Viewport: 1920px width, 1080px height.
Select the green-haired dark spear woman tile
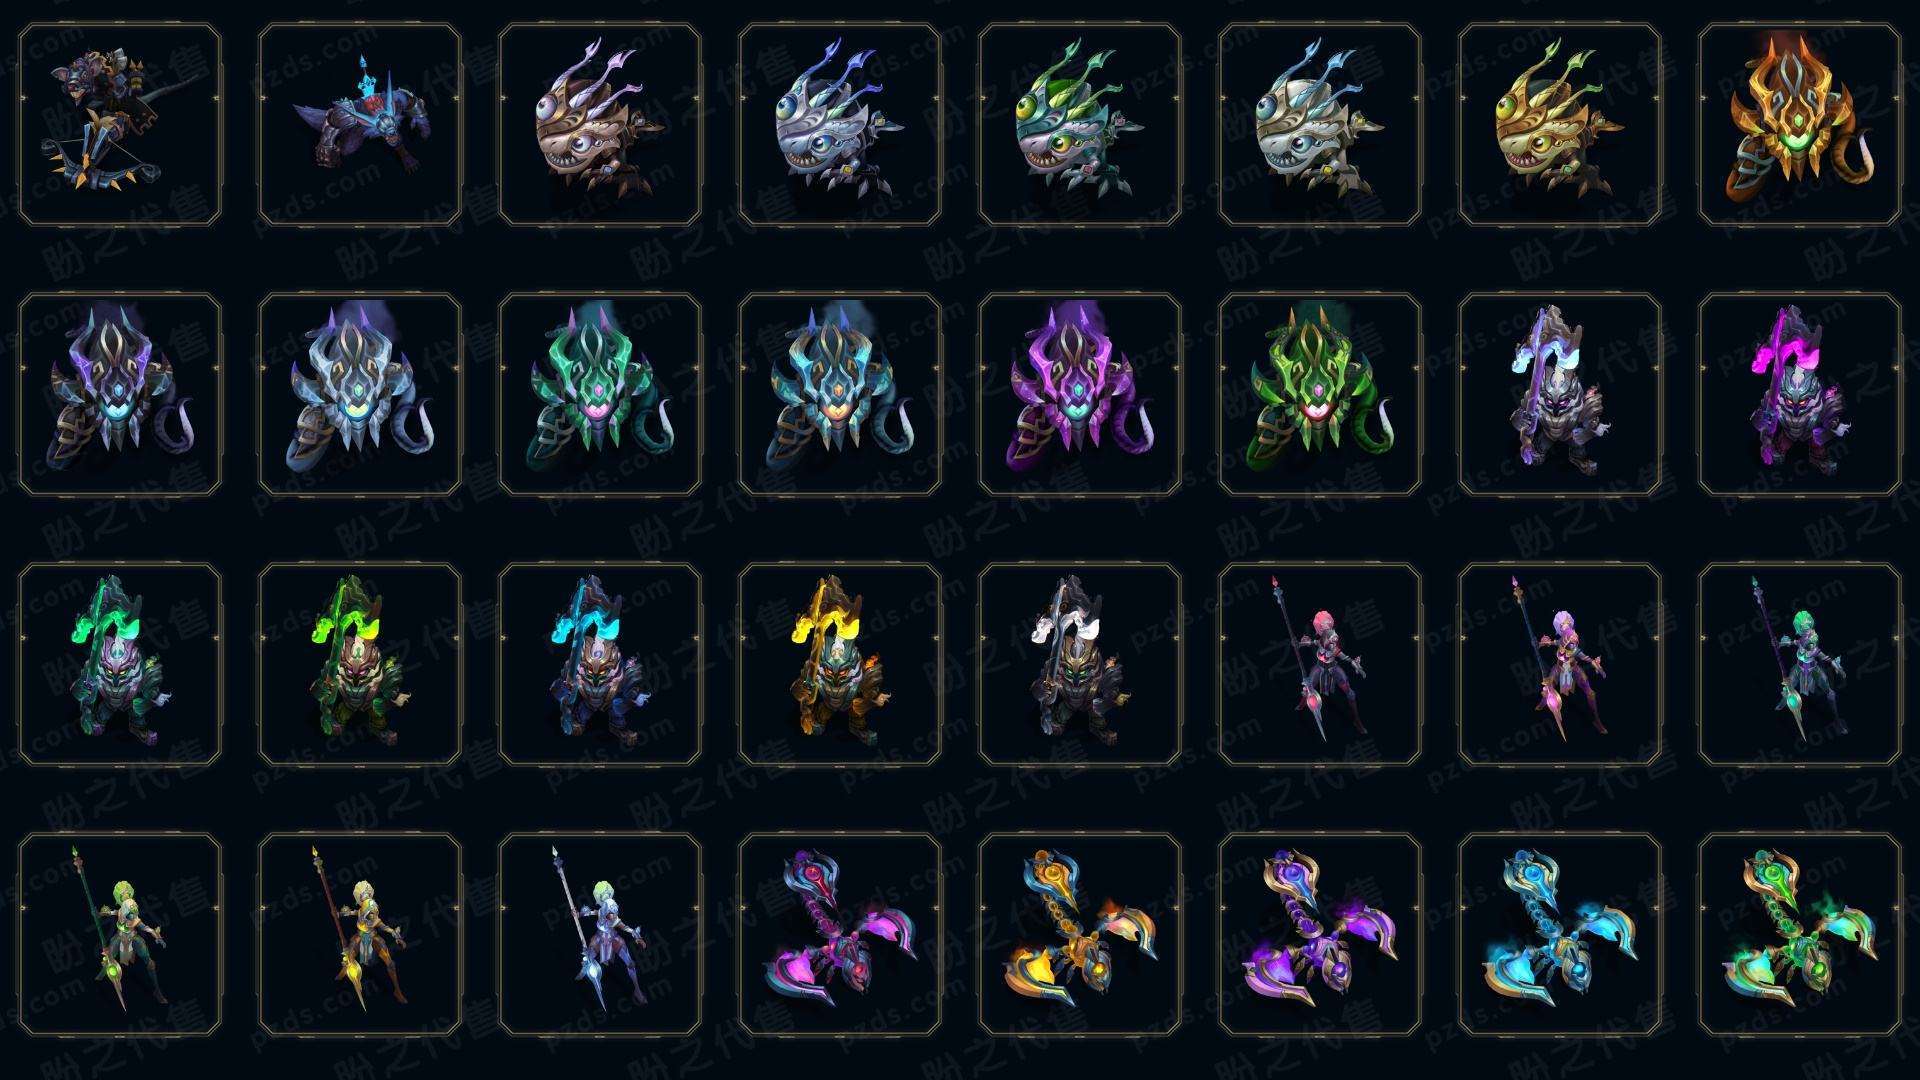[x=1800, y=664]
